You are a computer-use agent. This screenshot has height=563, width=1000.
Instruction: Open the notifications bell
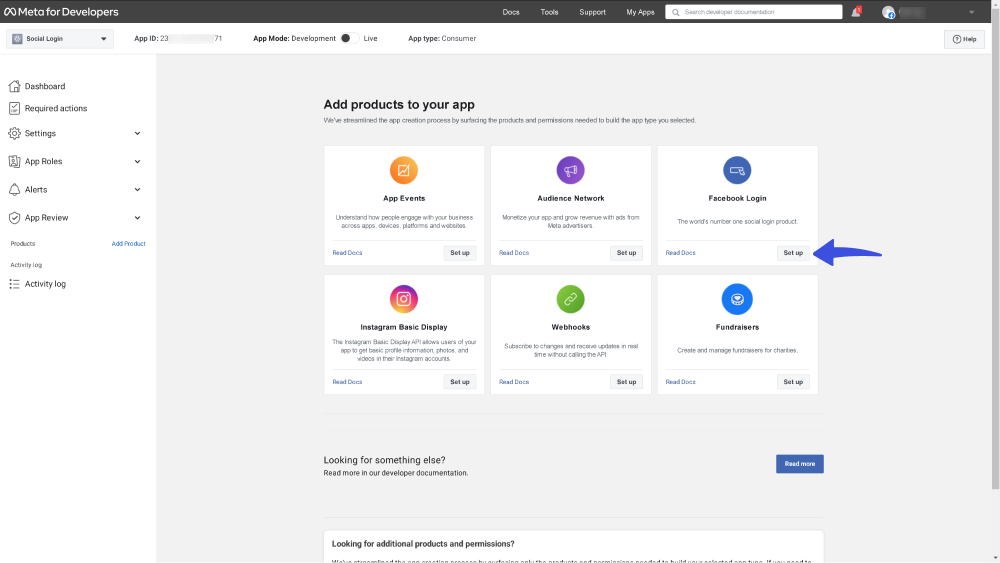856,11
